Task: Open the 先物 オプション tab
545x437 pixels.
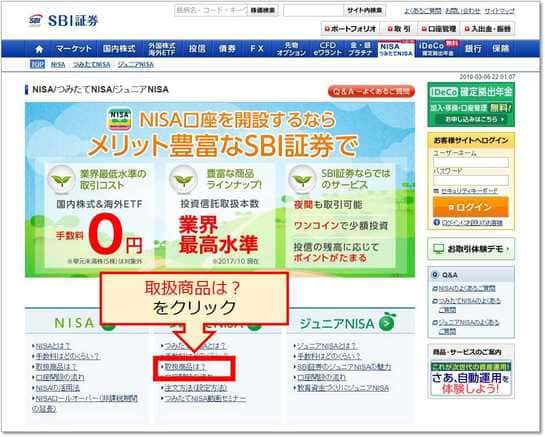Action: (291, 49)
